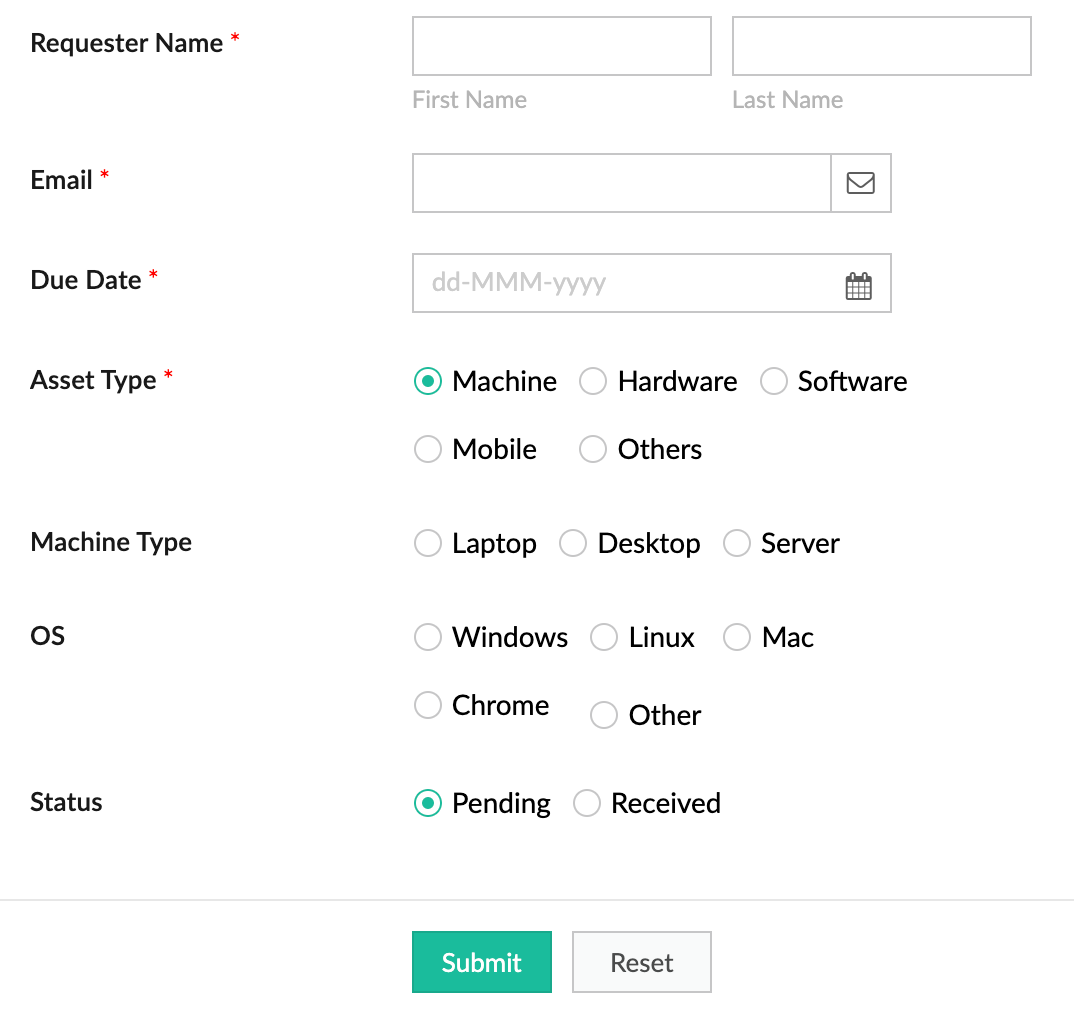Select Mac as the OS

click(x=737, y=637)
